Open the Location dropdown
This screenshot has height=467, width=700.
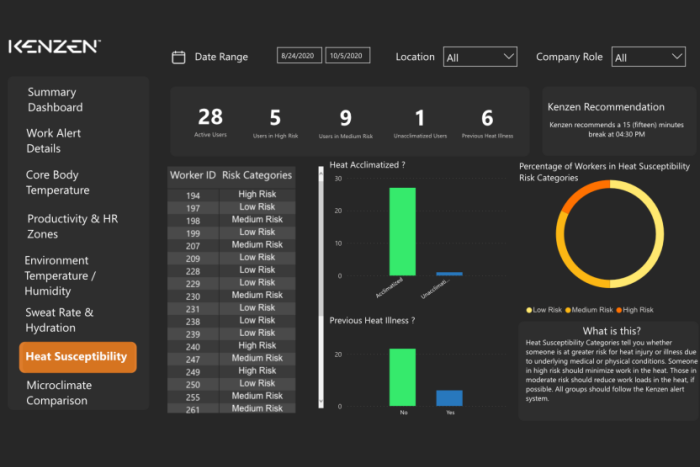[x=480, y=57]
